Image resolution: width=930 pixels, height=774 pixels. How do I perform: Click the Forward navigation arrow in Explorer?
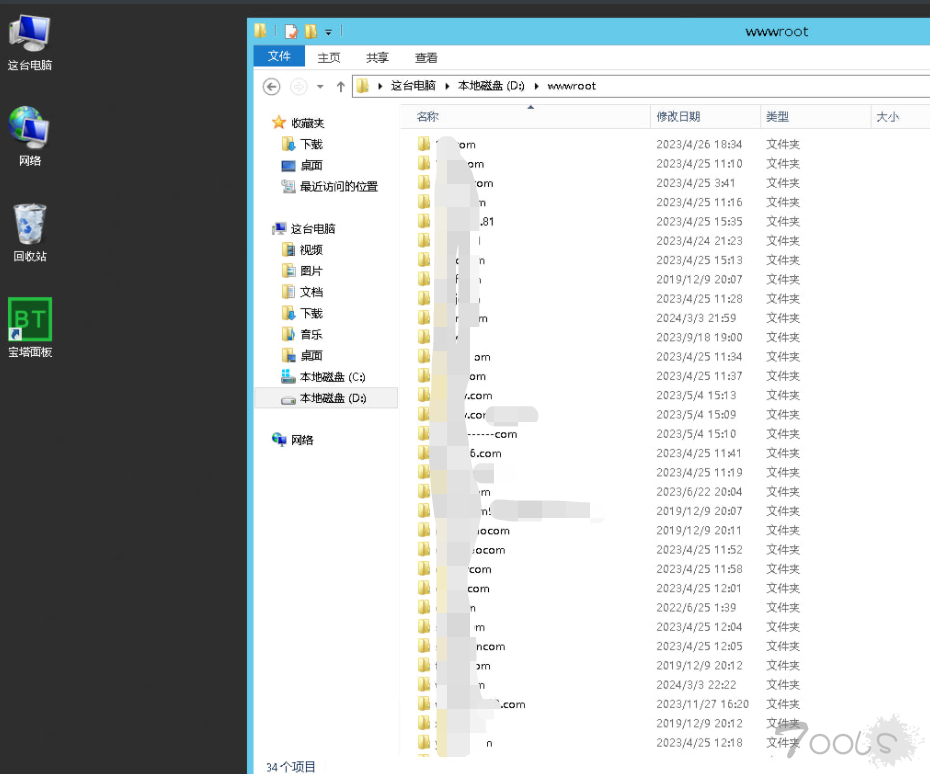tap(298, 87)
